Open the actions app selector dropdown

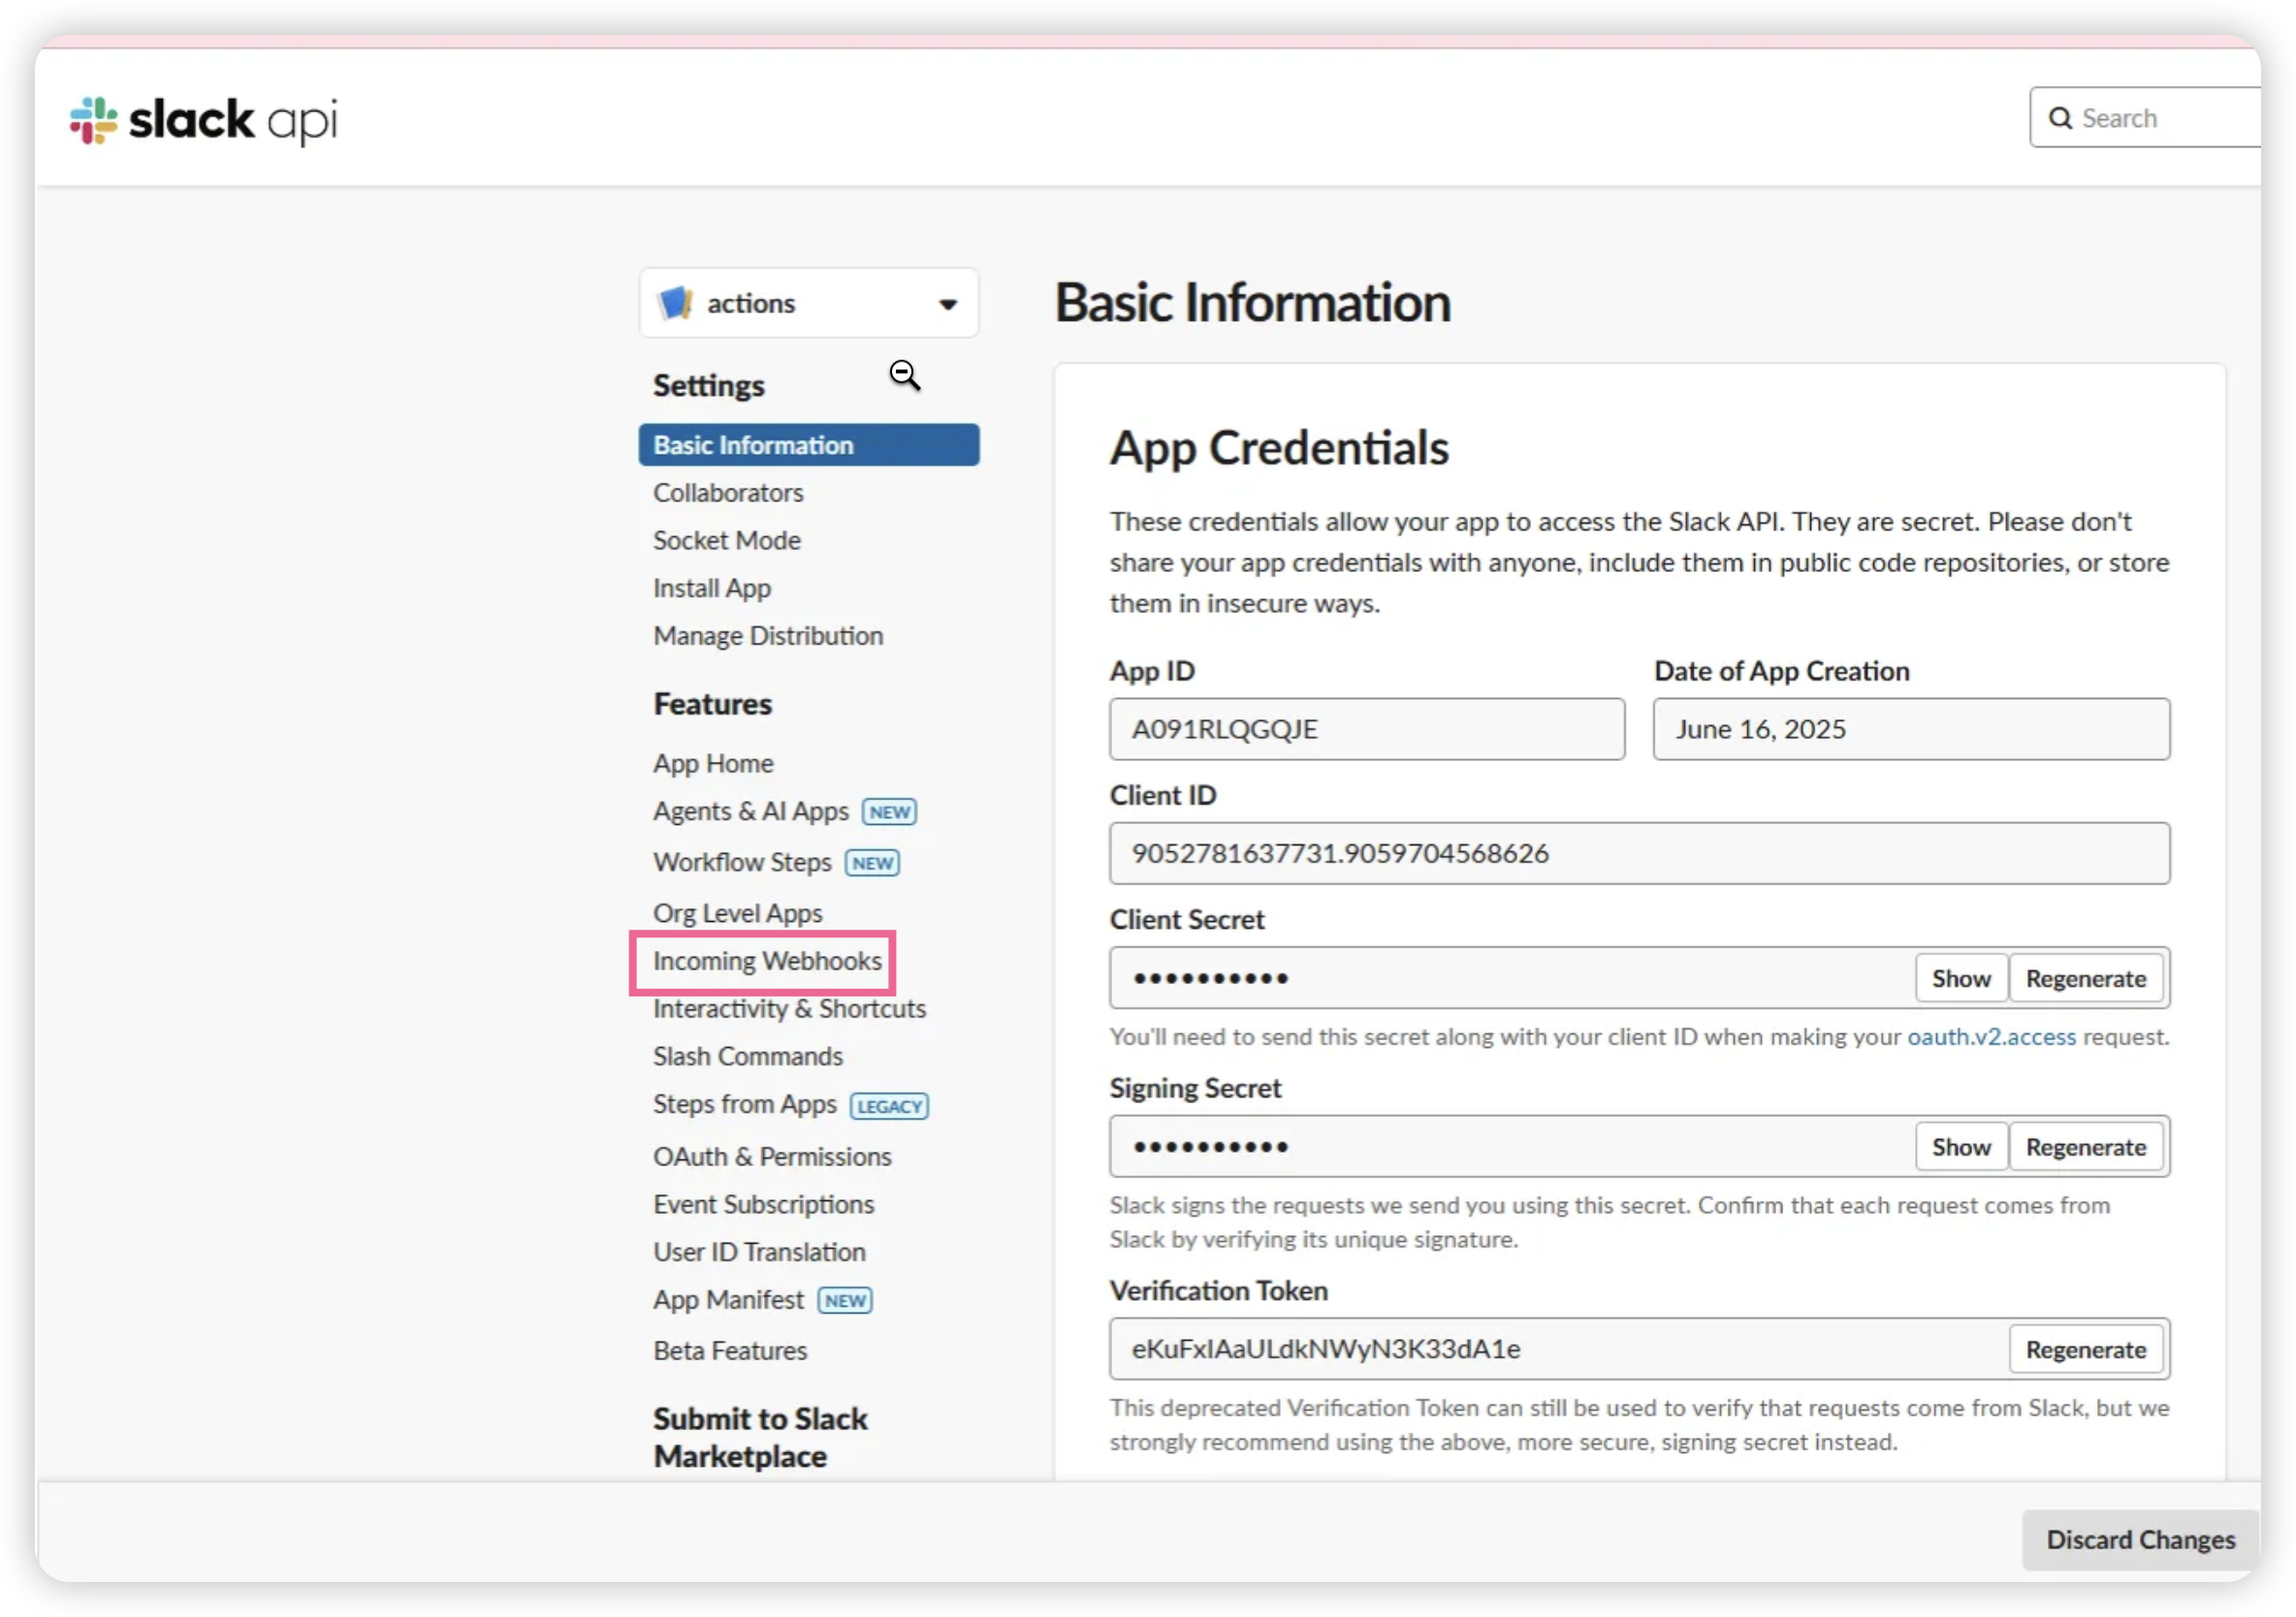click(x=808, y=302)
